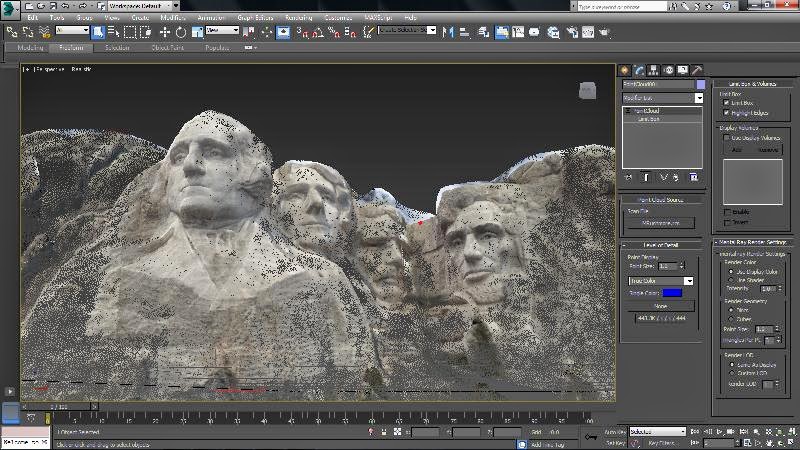Select Use Shader radio option
Image resolution: width=800 pixels, height=450 pixels.
coord(731,280)
